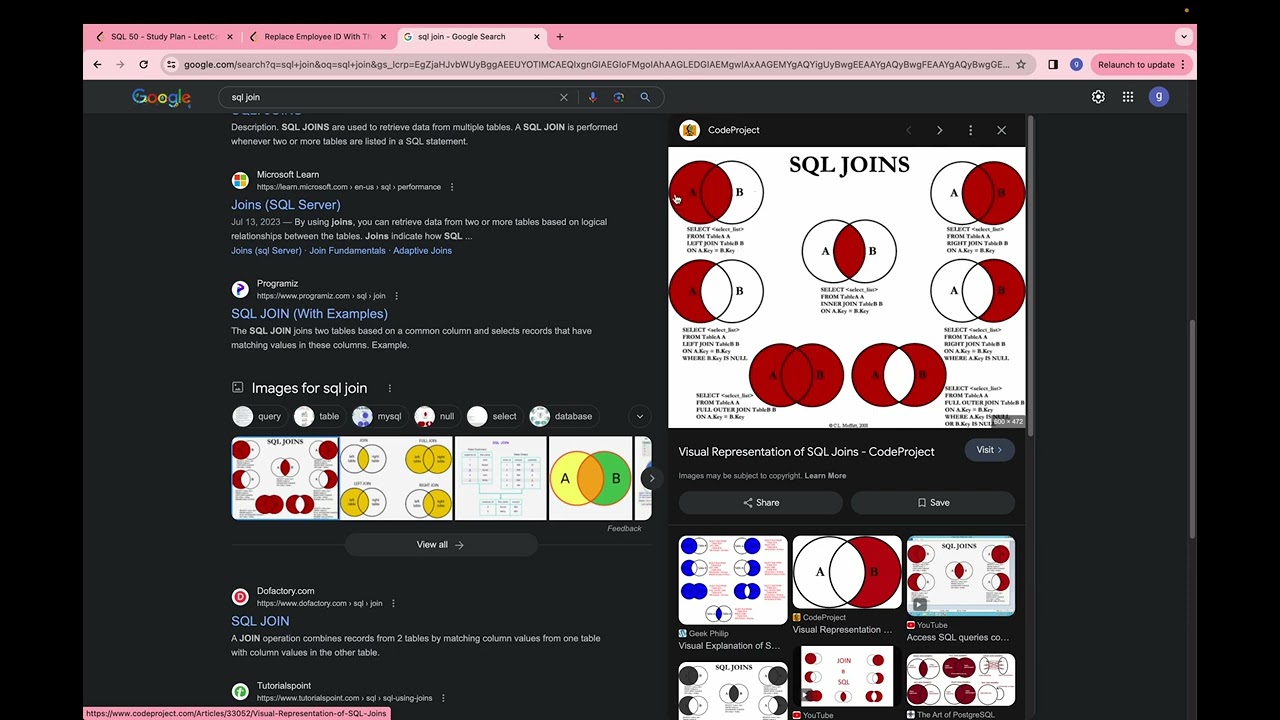Close the sql join Google Search tab

pyautogui.click(x=537, y=37)
